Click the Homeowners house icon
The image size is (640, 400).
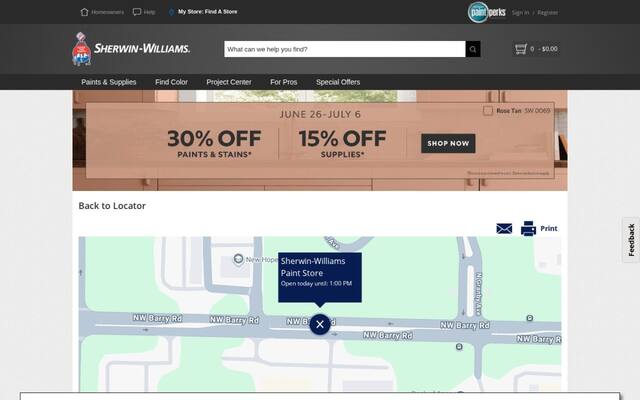84,12
